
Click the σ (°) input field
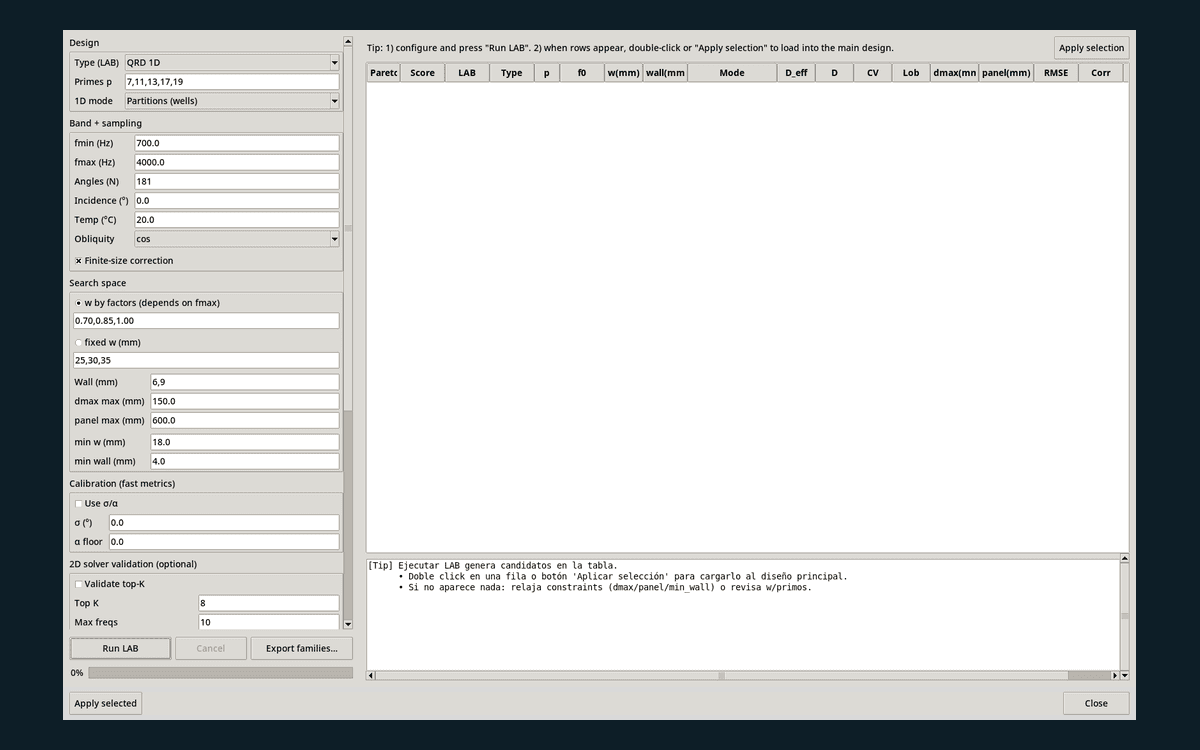click(x=224, y=523)
